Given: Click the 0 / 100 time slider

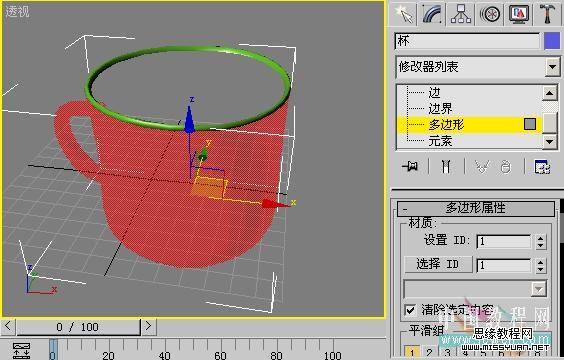Looking at the screenshot, I should coord(78,327).
